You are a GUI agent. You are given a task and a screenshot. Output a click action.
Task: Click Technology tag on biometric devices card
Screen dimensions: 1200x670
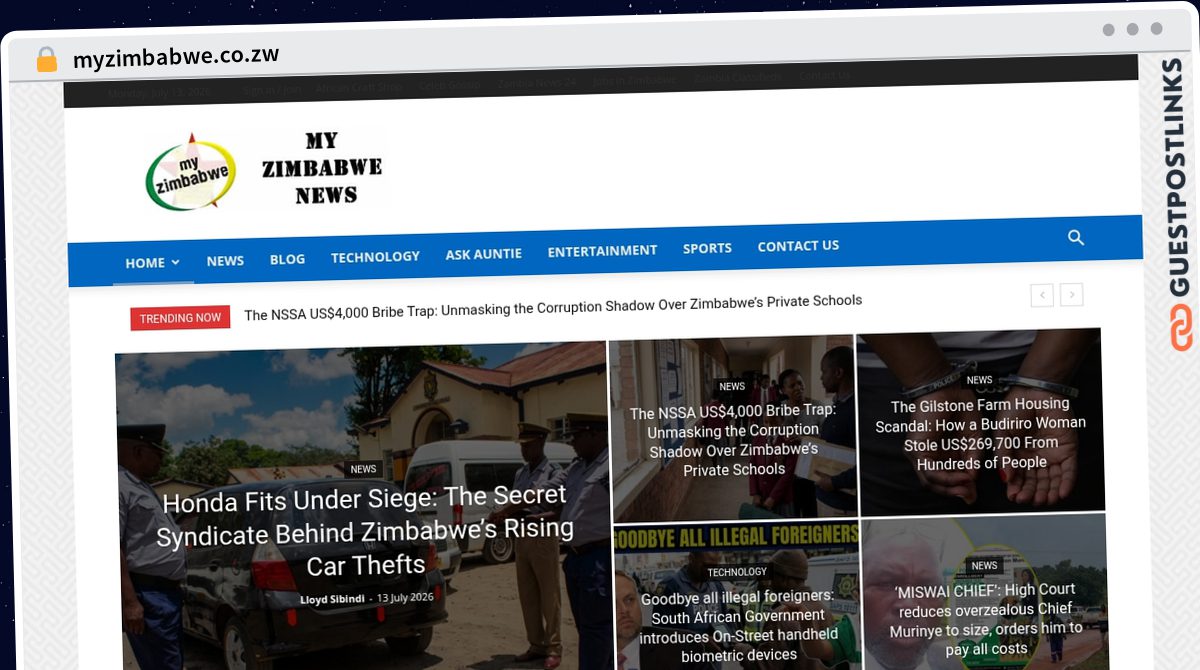tap(737, 572)
